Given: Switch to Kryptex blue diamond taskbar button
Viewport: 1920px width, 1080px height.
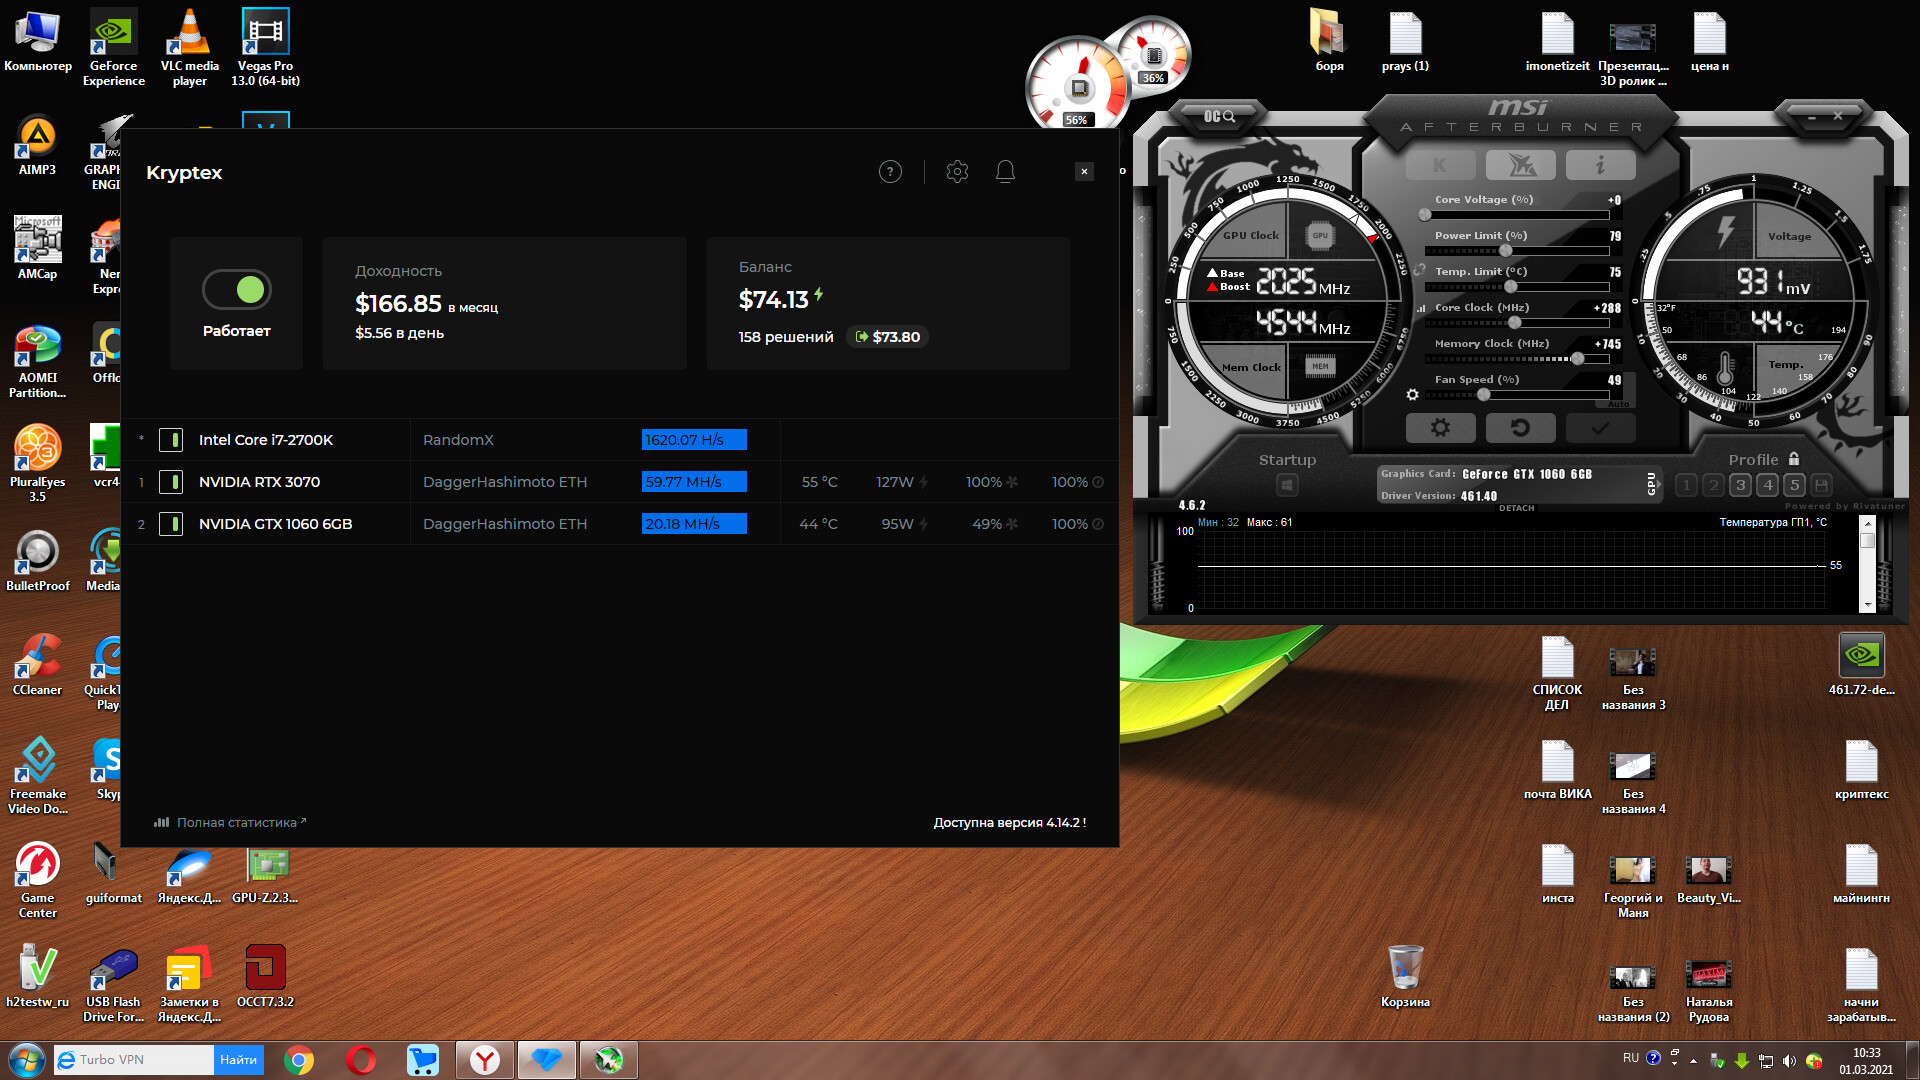Looking at the screenshot, I should pos(546,1060).
